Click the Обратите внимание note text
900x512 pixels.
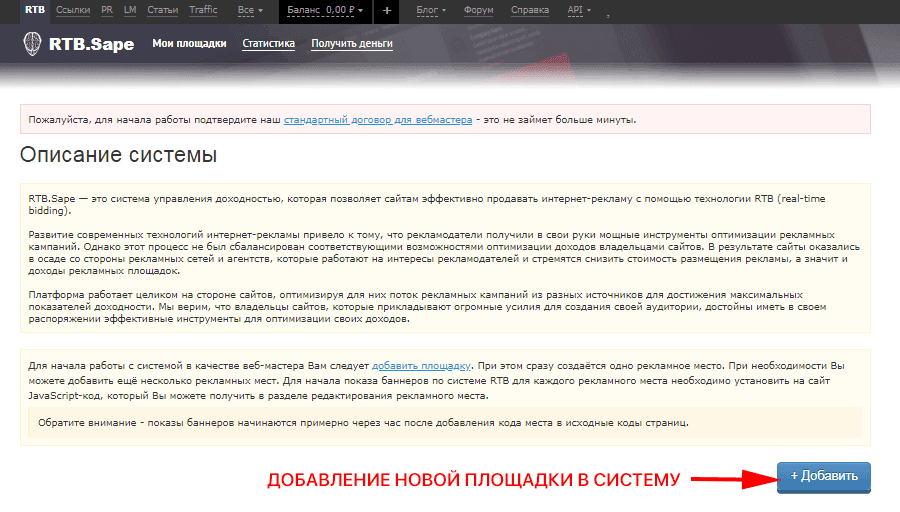363,423
